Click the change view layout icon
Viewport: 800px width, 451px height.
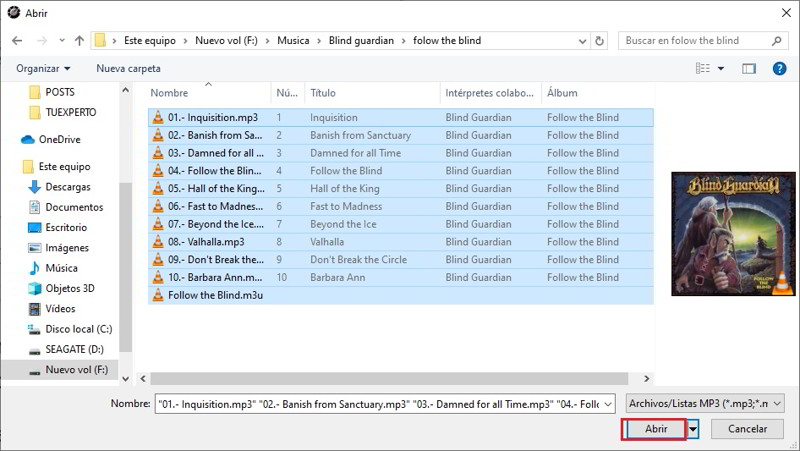pos(702,68)
